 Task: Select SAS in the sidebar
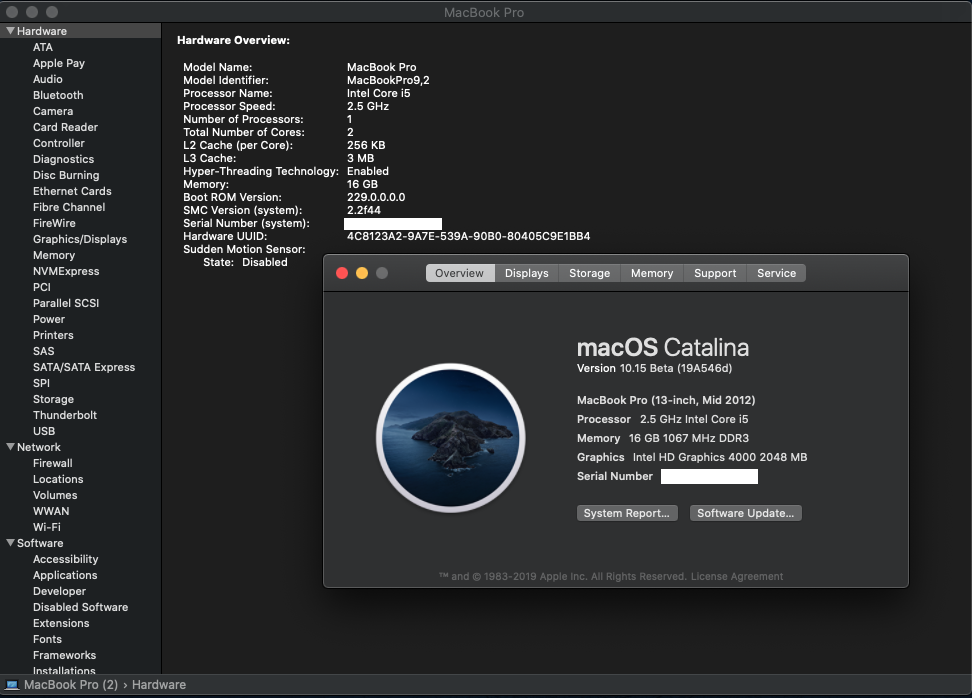tap(44, 351)
